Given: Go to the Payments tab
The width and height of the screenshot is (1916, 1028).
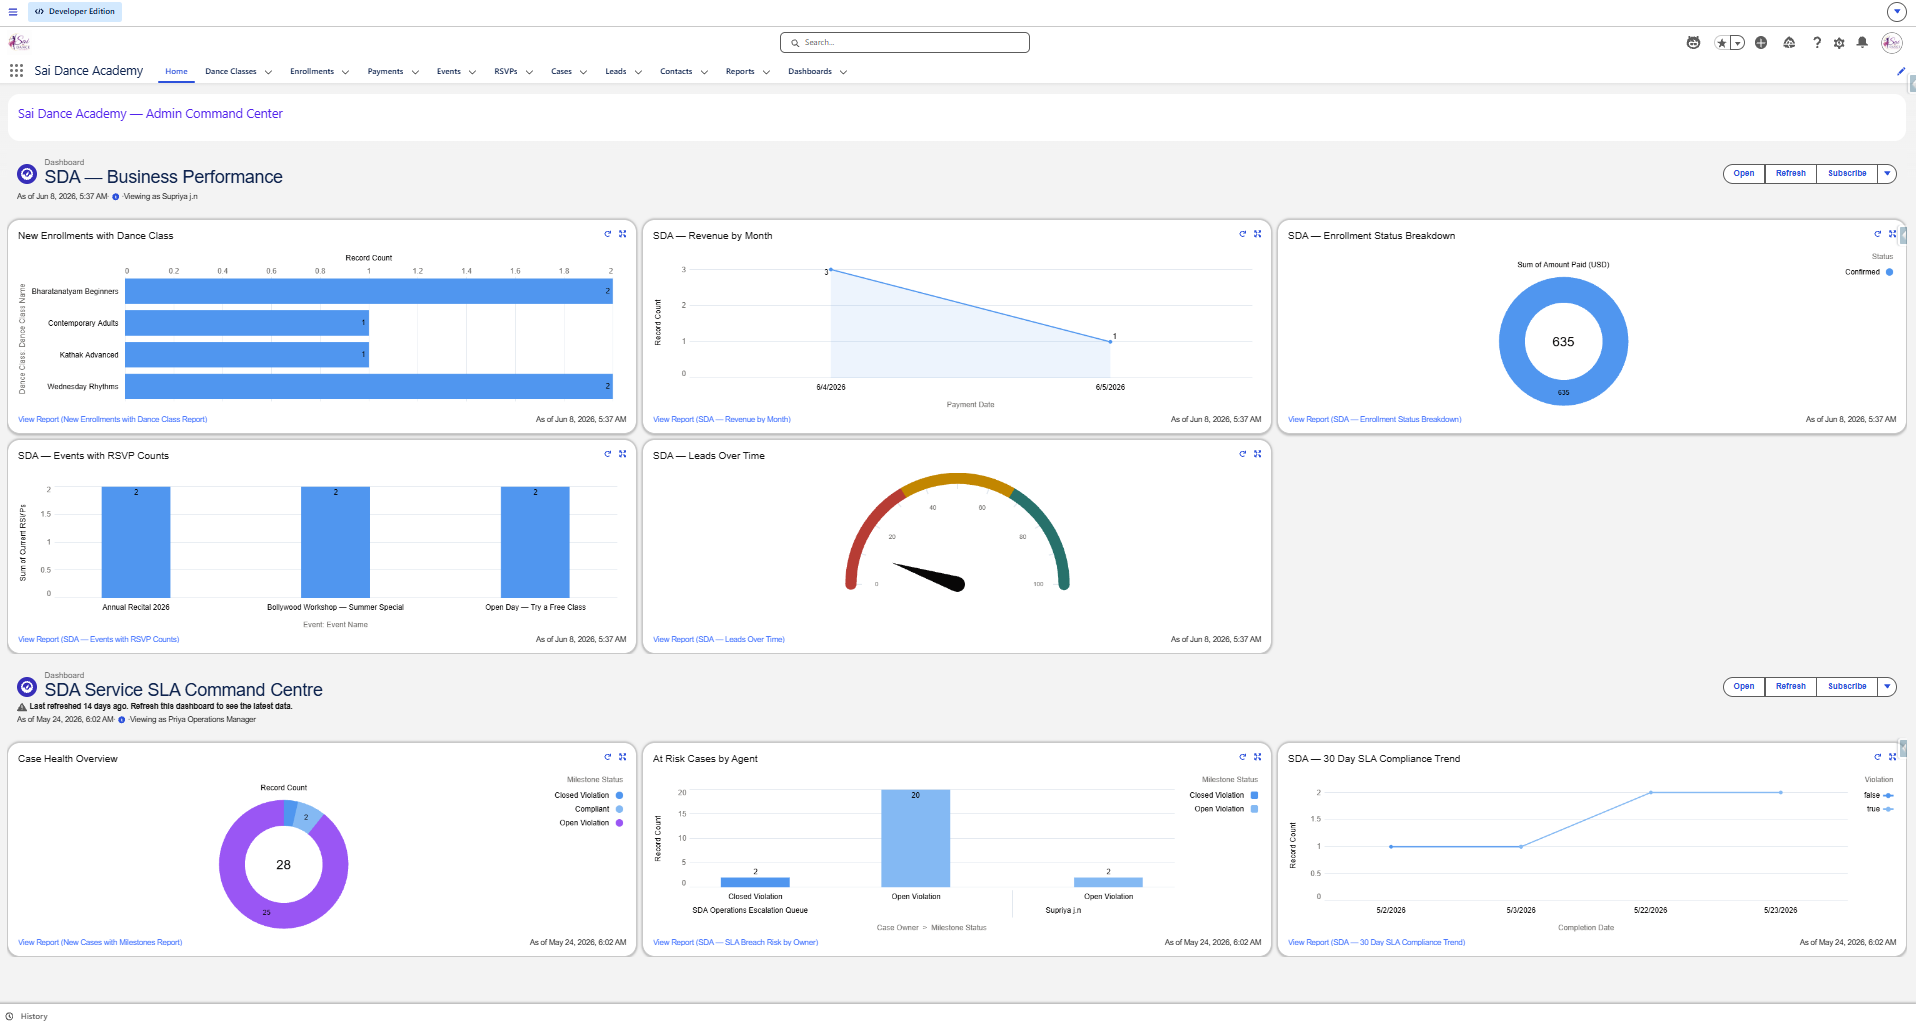Looking at the screenshot, I should point(385,72).
